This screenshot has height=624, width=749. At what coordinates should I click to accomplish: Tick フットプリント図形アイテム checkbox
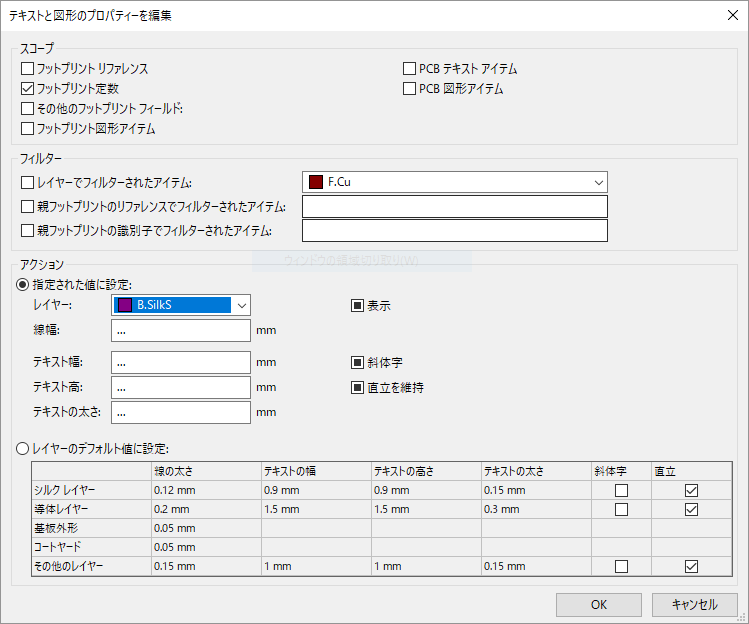28,129
